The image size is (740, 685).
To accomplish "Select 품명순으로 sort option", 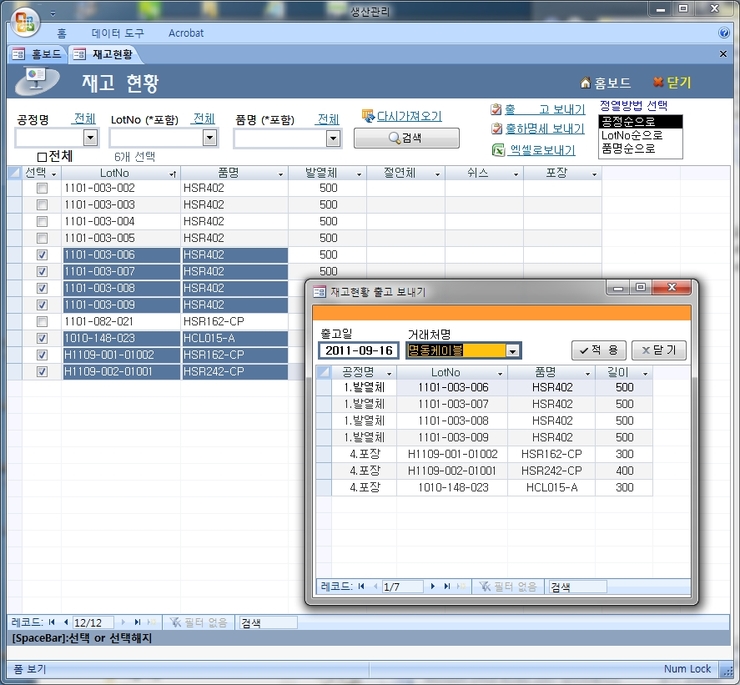I will click(x=640, y=149).
